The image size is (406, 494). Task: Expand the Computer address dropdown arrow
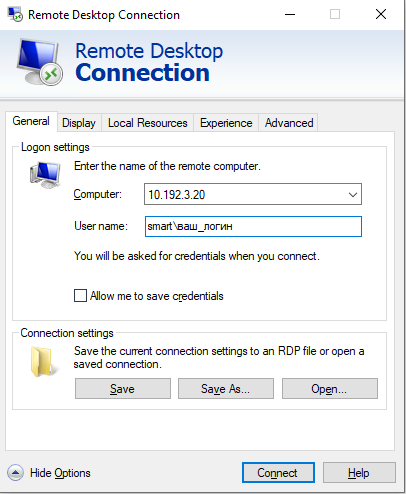click(353, 194)
